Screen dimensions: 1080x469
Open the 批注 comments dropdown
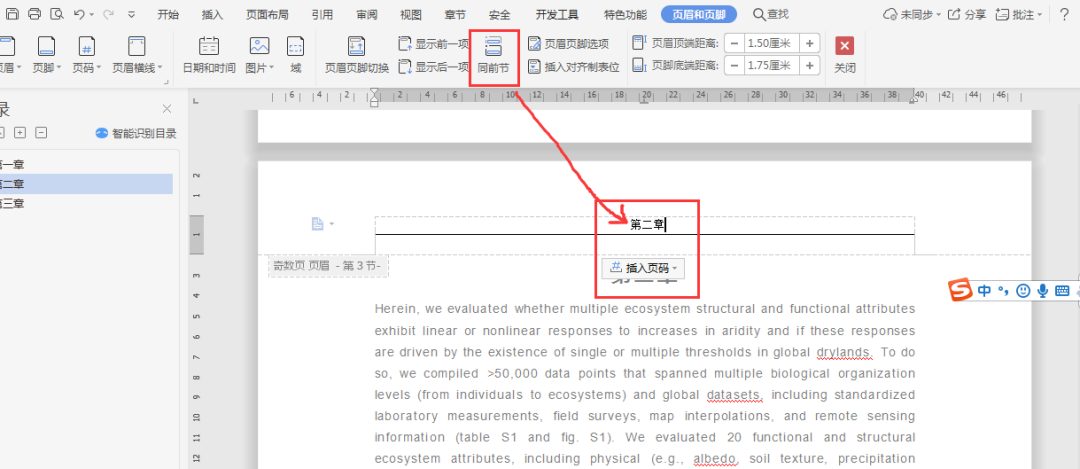[x=1018, y=14]
